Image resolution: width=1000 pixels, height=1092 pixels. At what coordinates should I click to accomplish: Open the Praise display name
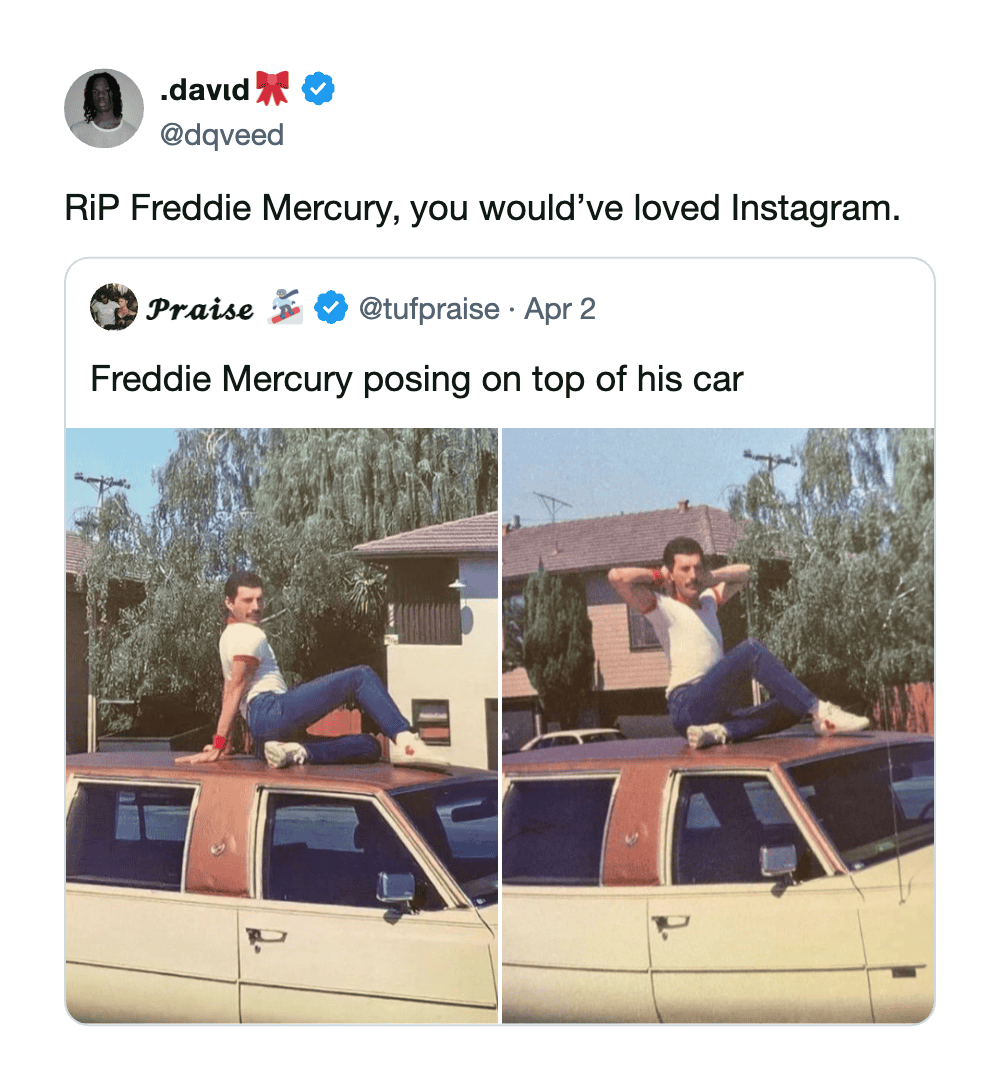(x=200, y=309)
